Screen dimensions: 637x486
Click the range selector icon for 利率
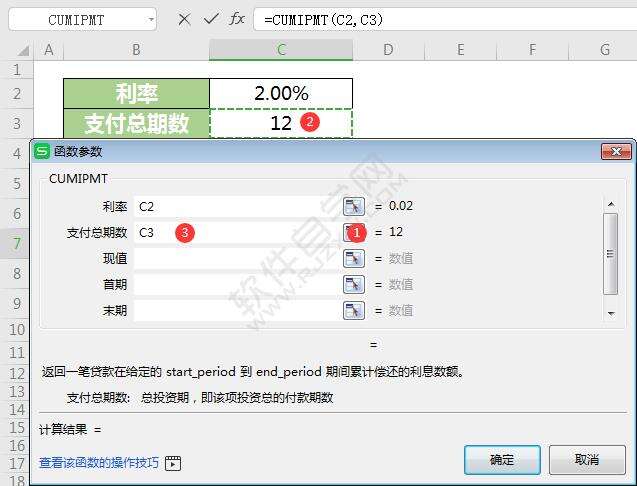pos(353,206)
